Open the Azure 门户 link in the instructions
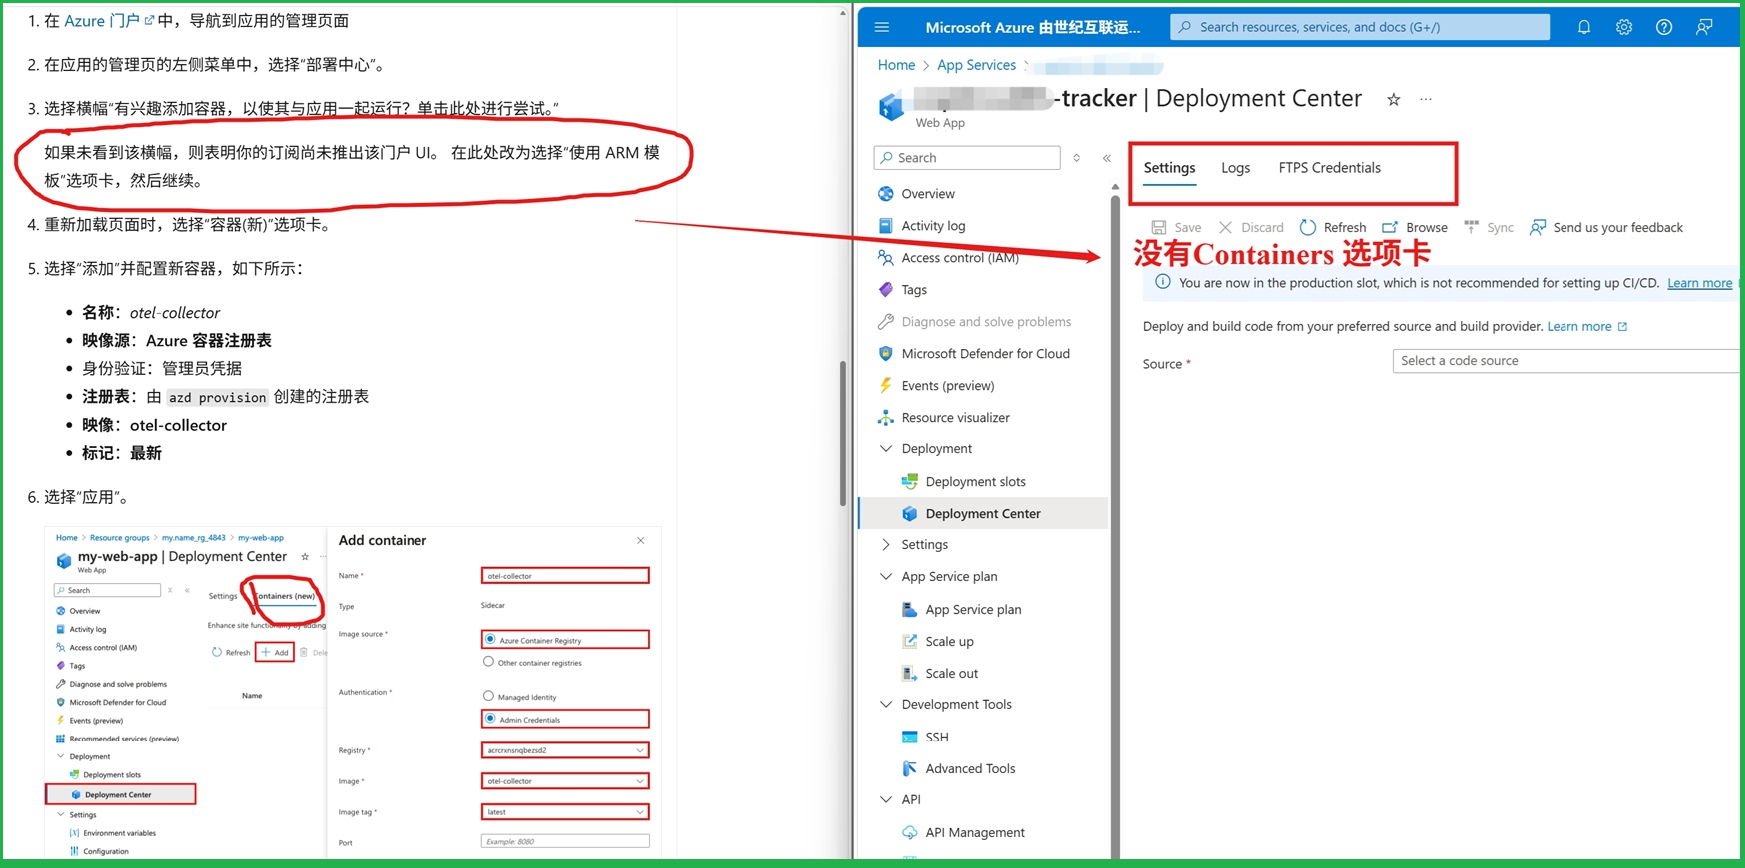This screenshot has height=868, width=1745. (109, 21)
